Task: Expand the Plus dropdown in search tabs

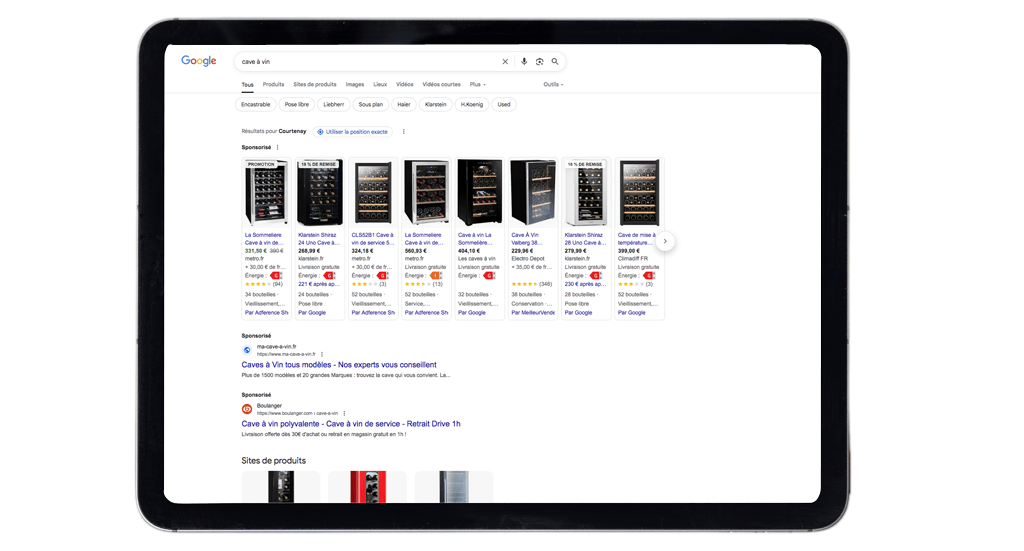Action: [x=478, y=85]
